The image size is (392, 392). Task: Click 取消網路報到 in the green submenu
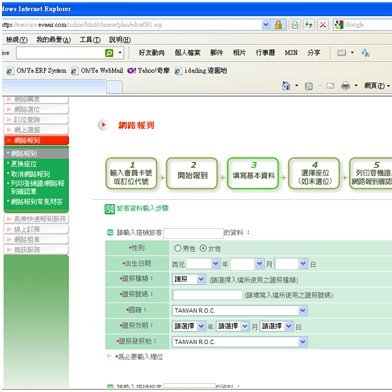30,174
